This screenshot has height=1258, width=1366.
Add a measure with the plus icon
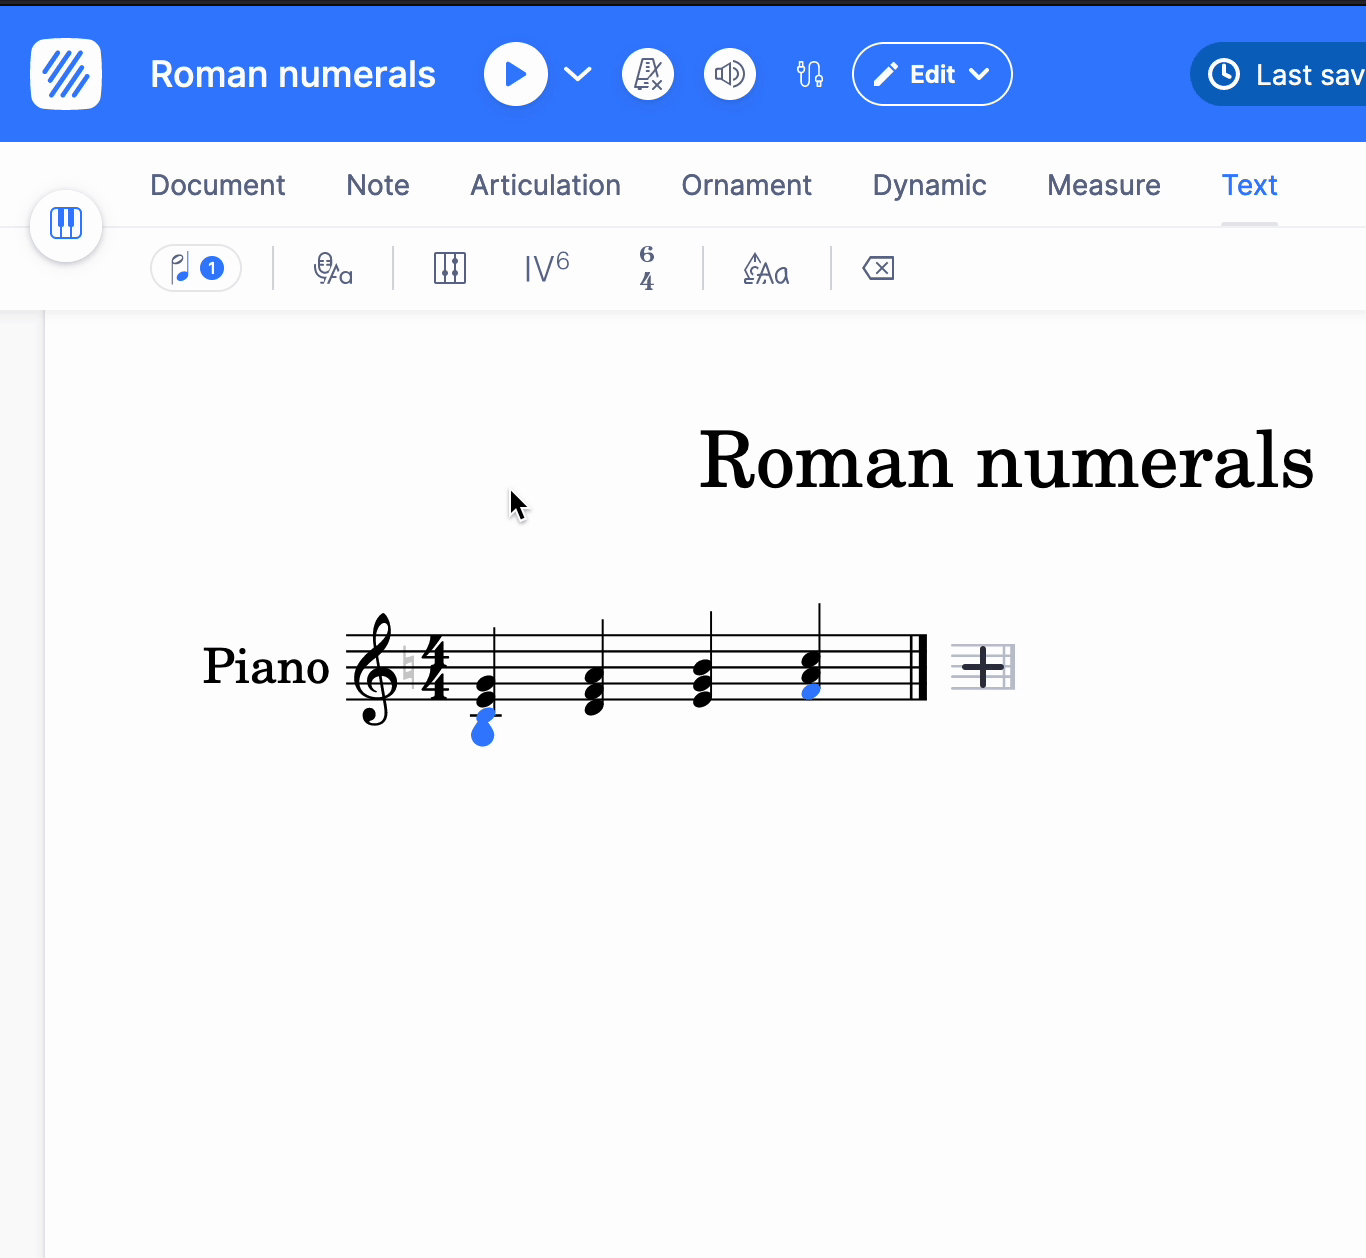(982, 667)
